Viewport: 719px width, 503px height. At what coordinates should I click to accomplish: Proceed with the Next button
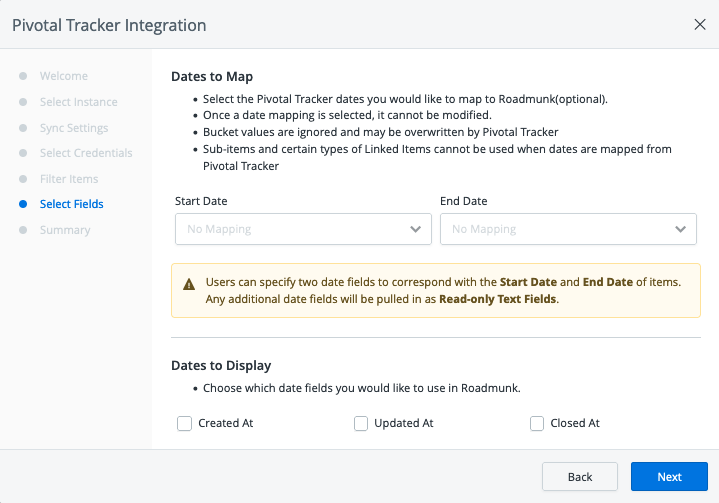click(x=669, y=477)
